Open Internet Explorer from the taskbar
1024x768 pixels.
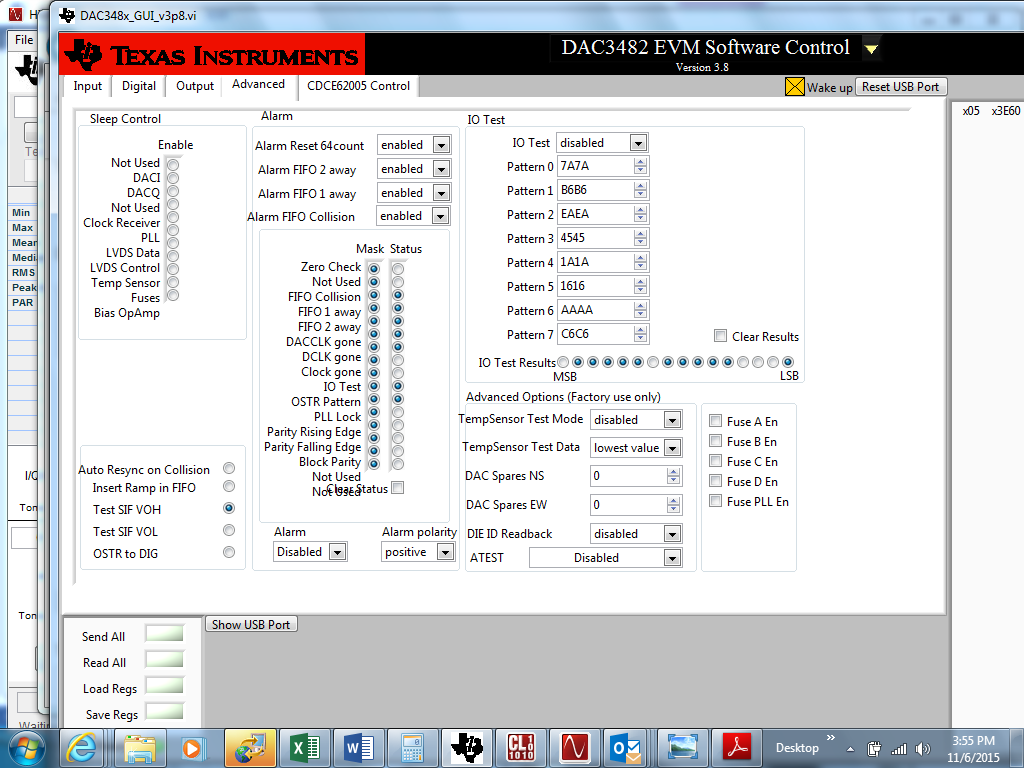82,748
